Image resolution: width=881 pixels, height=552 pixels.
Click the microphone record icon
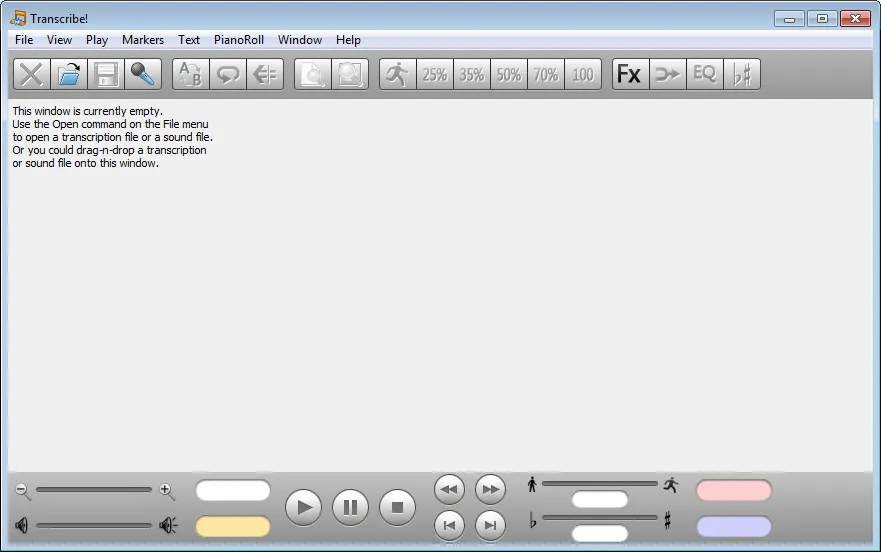143,74
